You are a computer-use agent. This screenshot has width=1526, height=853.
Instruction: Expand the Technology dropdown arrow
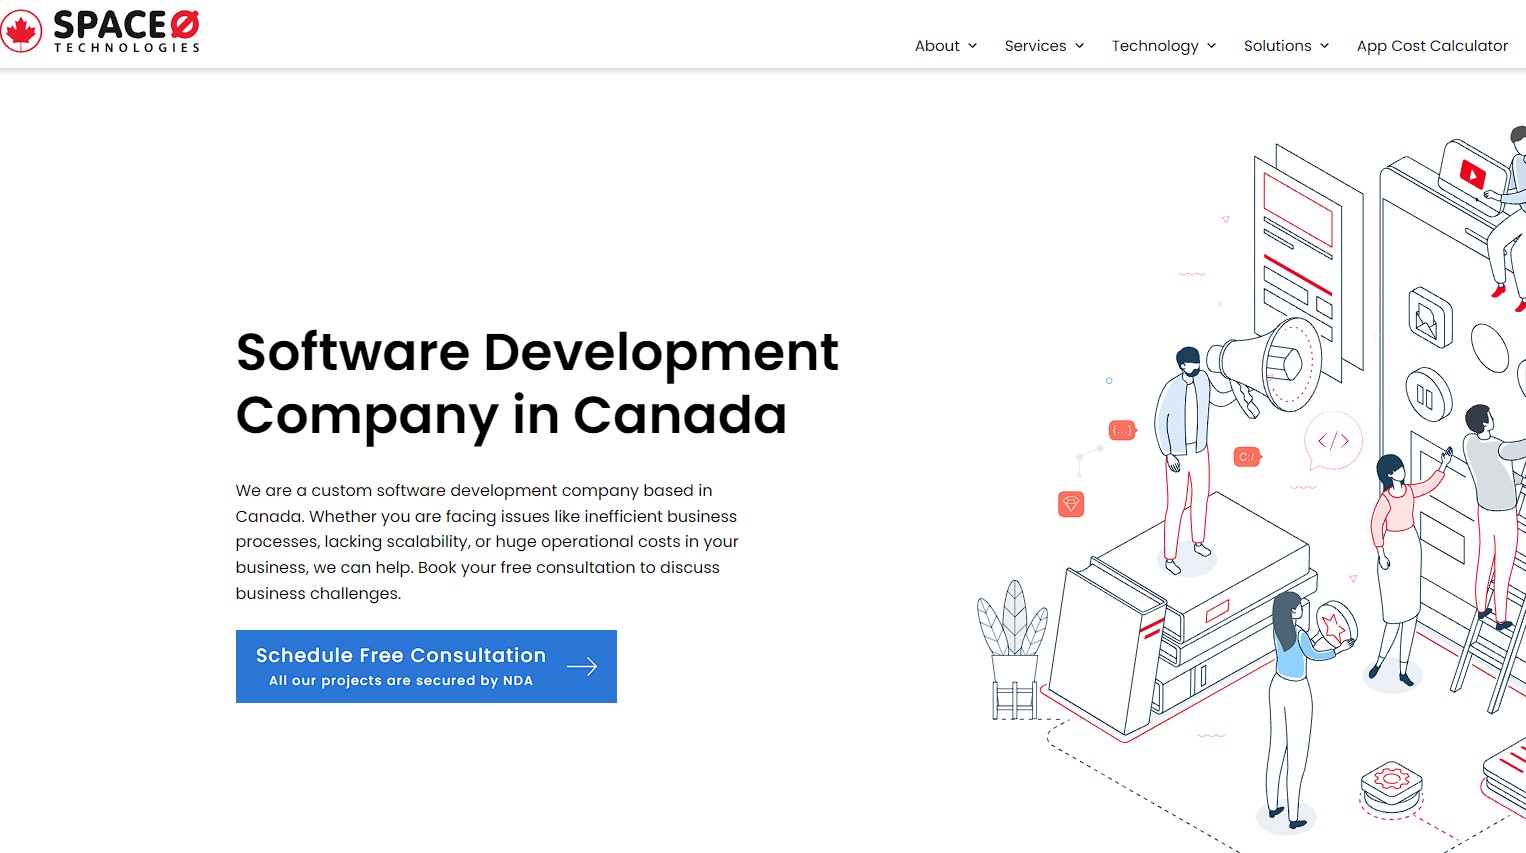[x=1211, y=46]
